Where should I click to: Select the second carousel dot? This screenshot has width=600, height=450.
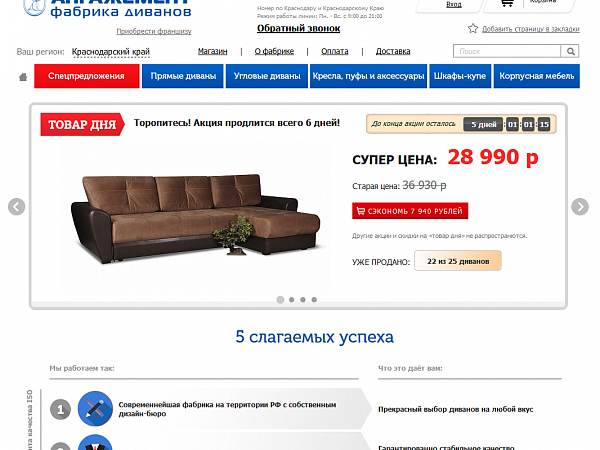(x=292, y=300)
